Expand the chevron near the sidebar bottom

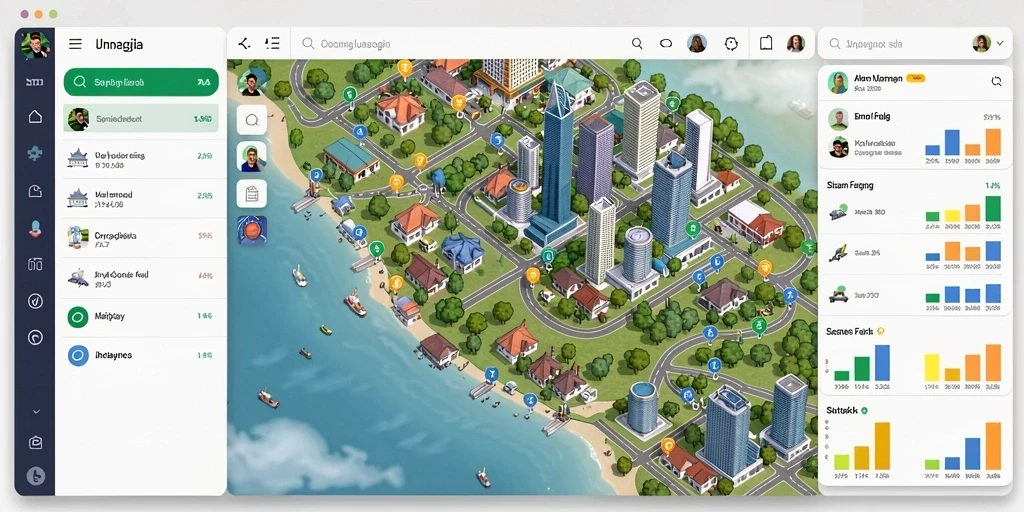coord(36,411)
